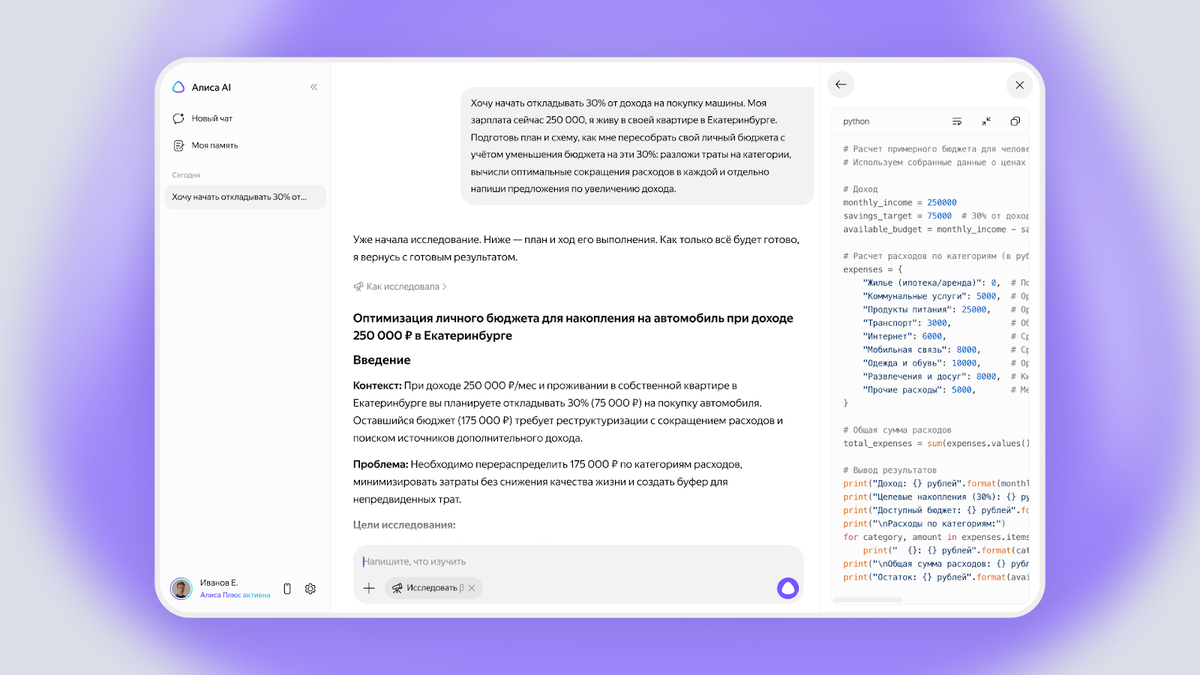This screenshot has height=675, width=1200.
Task: Click the horizontal scrollbar under the code
Action: 867,600
